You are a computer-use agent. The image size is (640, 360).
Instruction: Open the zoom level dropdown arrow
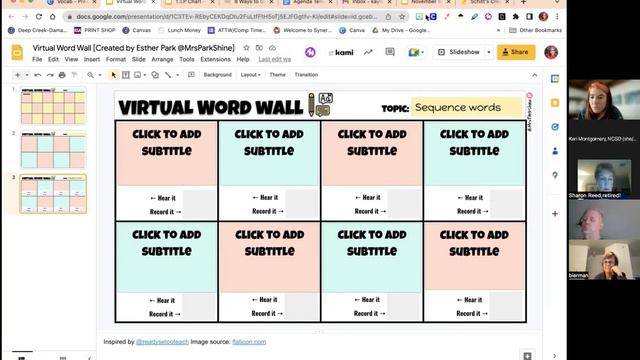click(100, 75)
